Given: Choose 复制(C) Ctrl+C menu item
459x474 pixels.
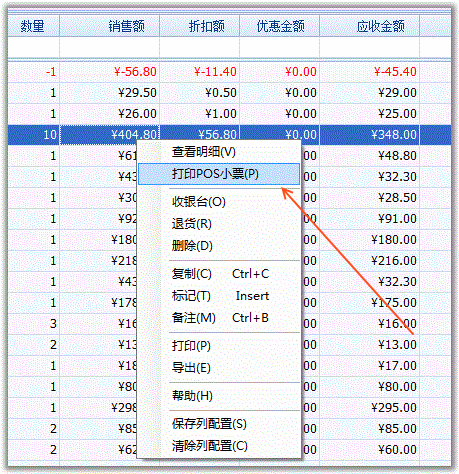Looking at the screenshot, I should click(219, 274).
